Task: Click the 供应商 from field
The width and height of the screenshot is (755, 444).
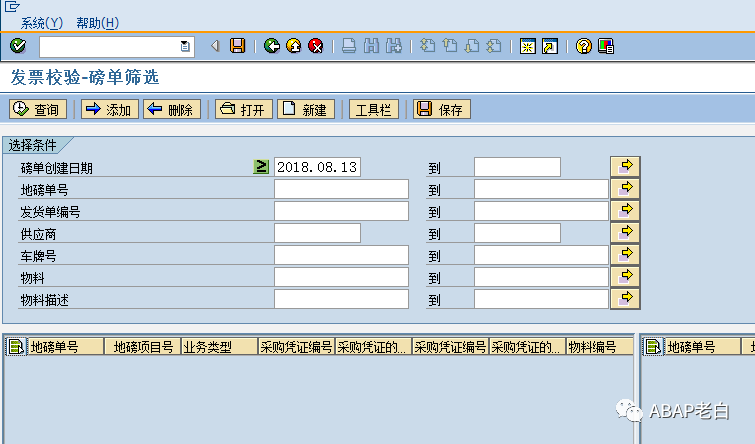Action: tap(317, 233)
